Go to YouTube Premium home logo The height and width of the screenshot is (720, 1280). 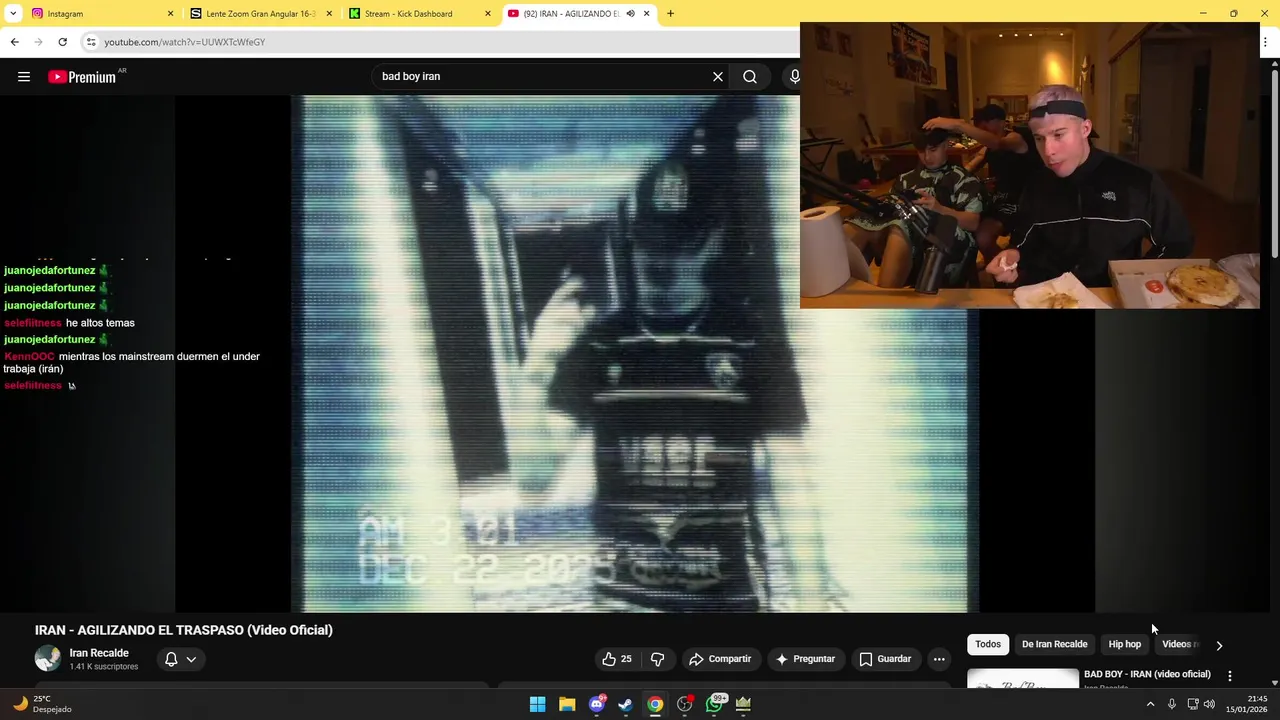[x=82, y=77]
